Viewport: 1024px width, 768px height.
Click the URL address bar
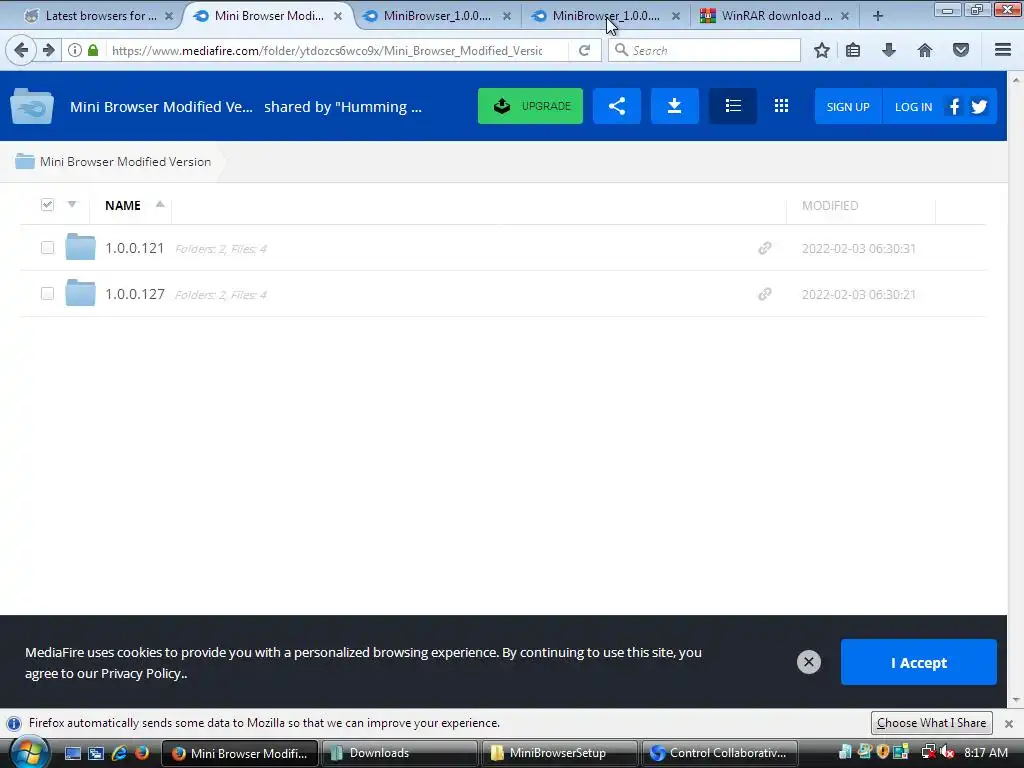pyautogui.click(x=327, y=50)
